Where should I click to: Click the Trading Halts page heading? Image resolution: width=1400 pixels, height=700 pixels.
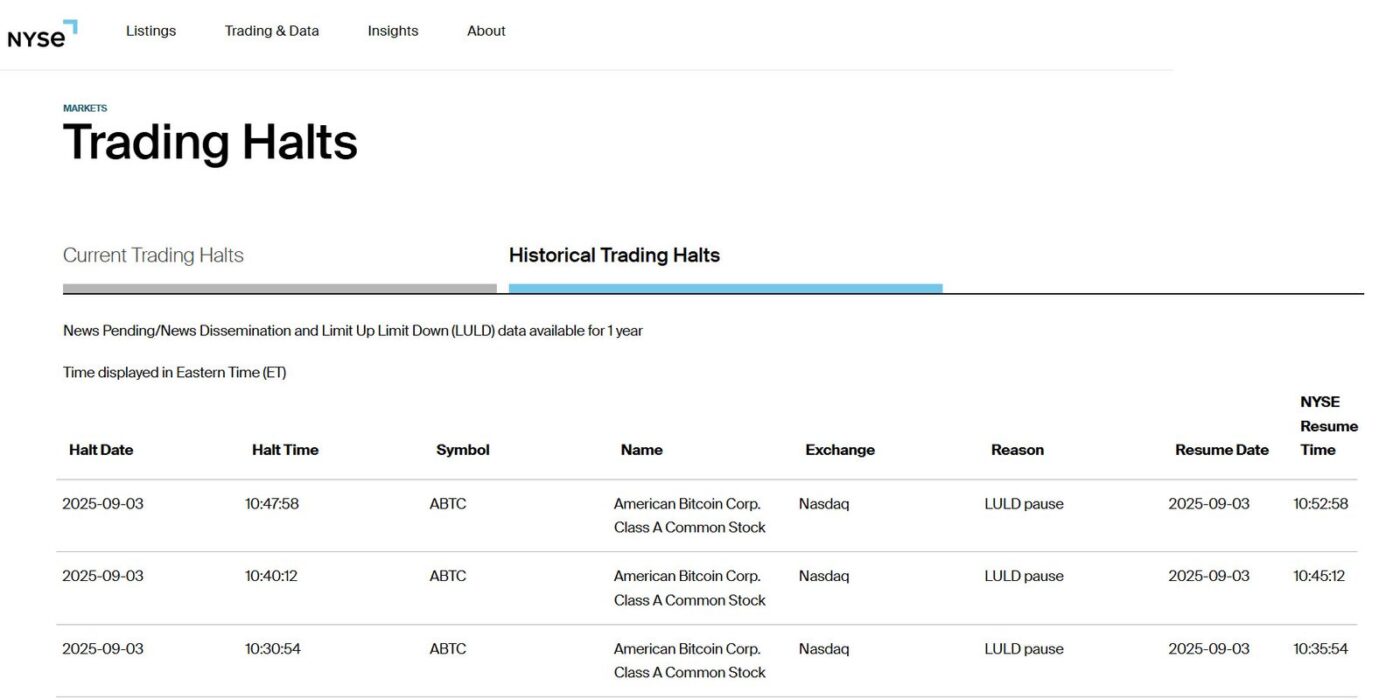tap(210, 142)
